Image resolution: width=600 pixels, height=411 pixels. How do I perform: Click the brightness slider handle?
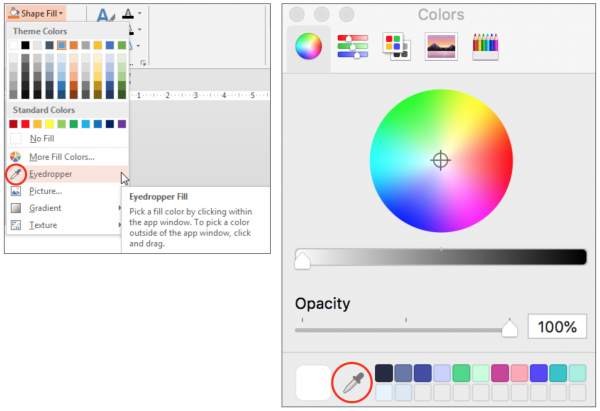coord(302,261)
